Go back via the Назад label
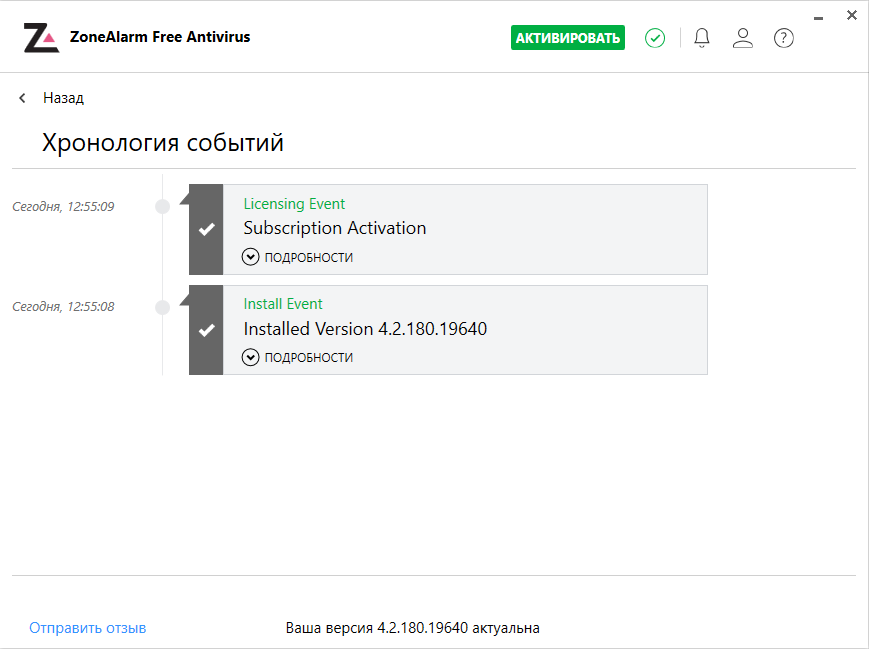This screenshot has height=649, width=869. [x=63, y=98]
